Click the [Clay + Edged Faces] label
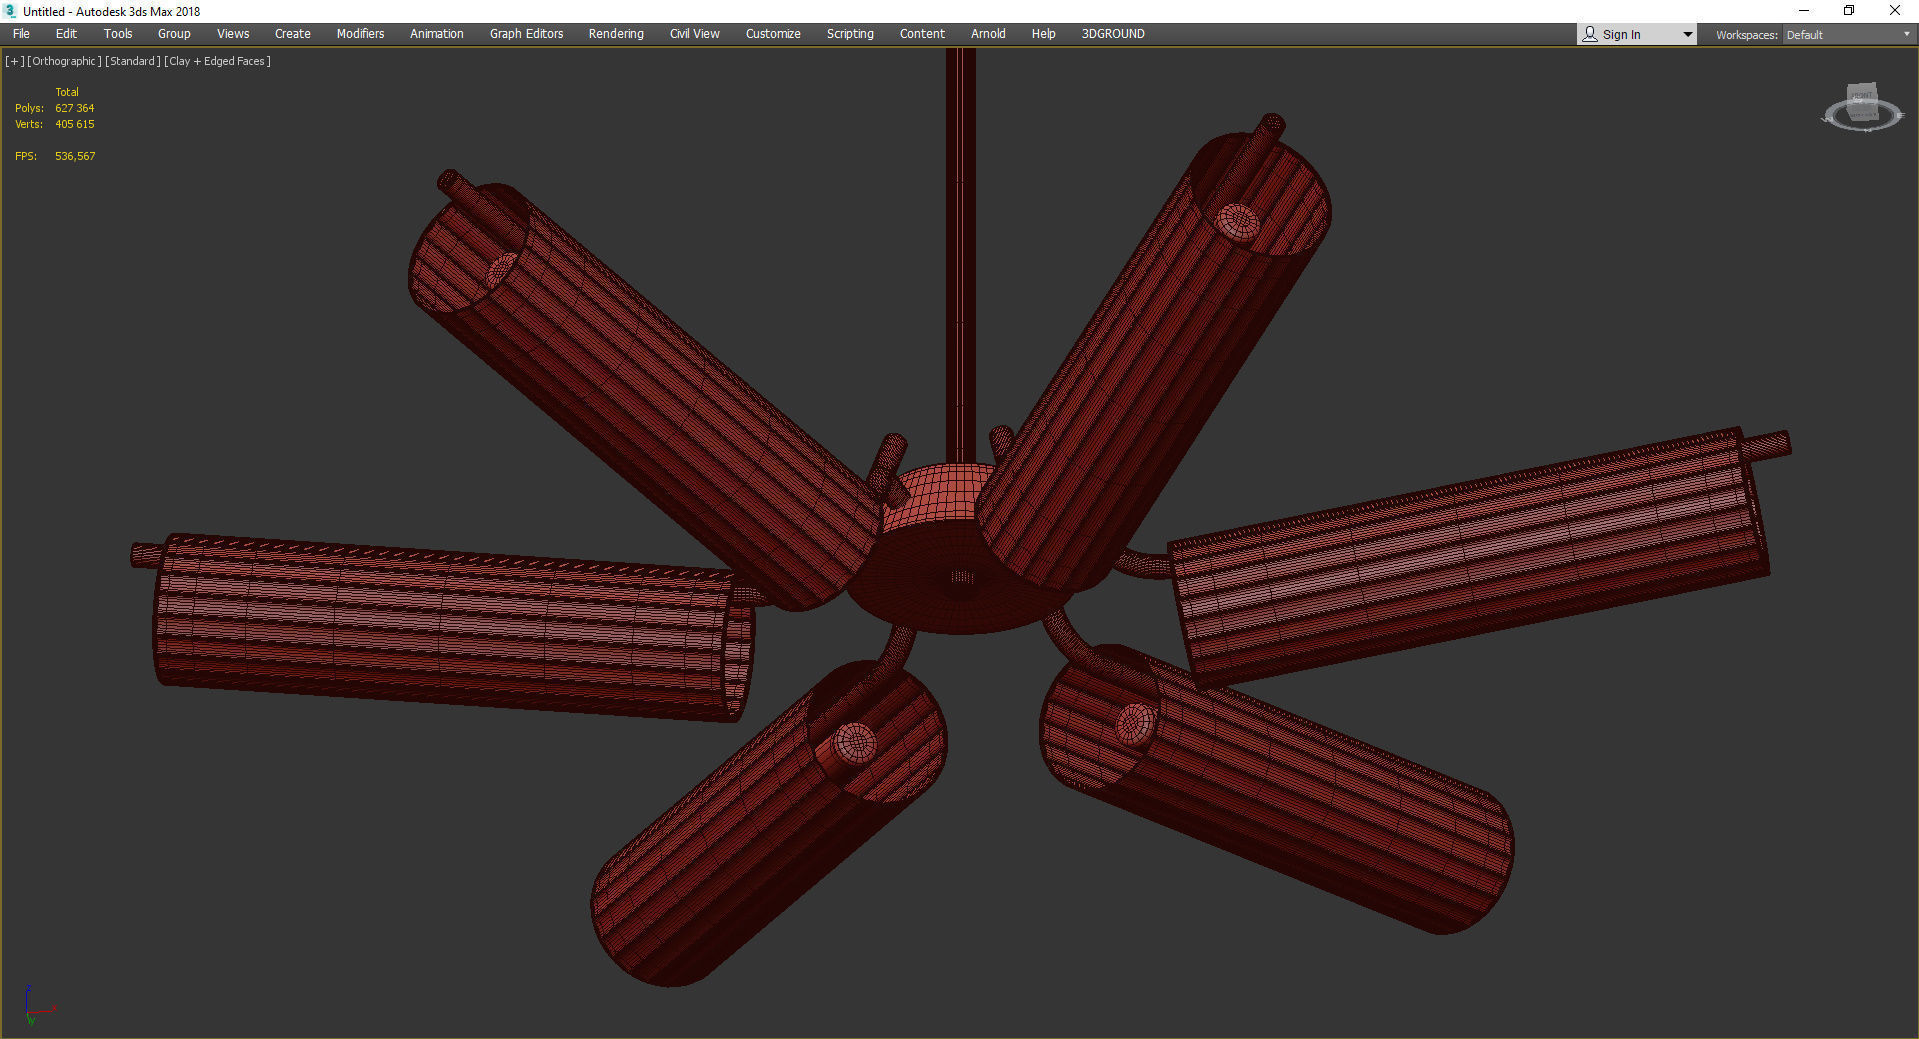The height and width of the screenshot is (1039, 1919). click(217, 61)
